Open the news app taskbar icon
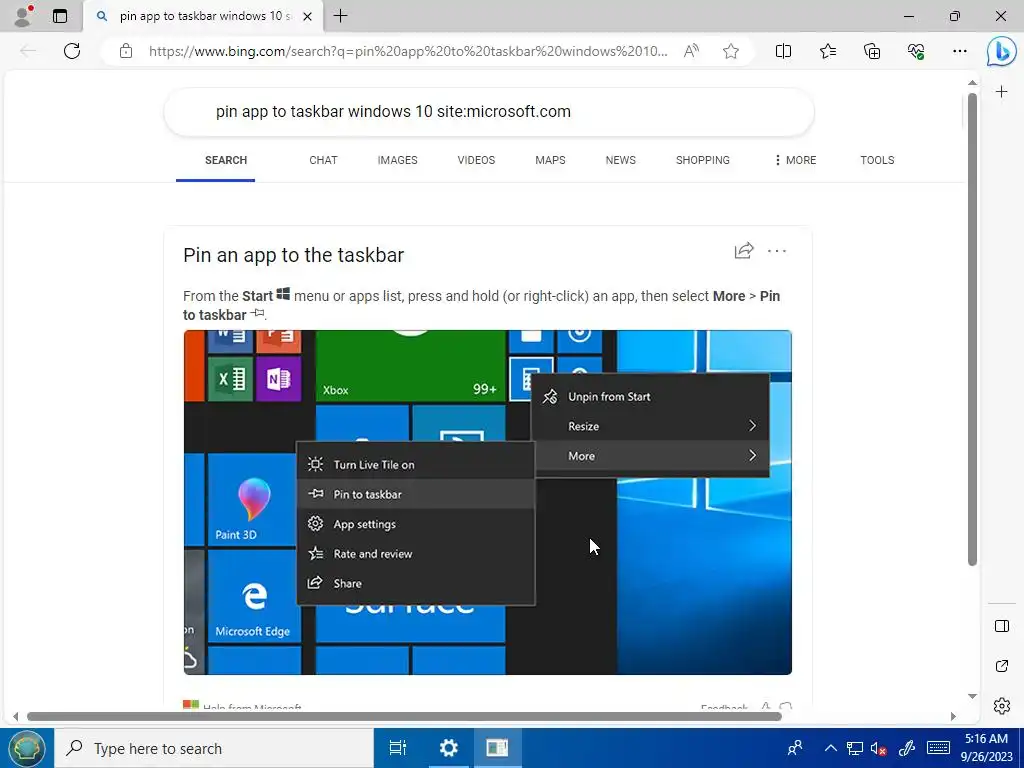The image size is (1024, 768). pyautogui.click(x=496, y=748)
